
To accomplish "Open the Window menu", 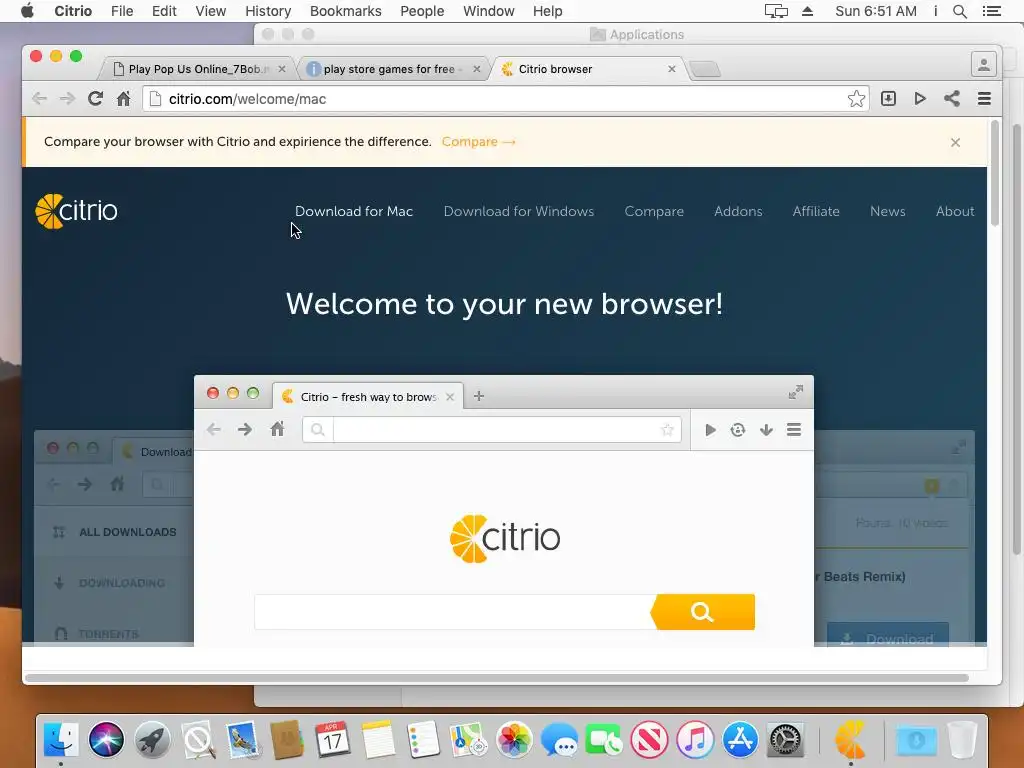I will point(488,11).
